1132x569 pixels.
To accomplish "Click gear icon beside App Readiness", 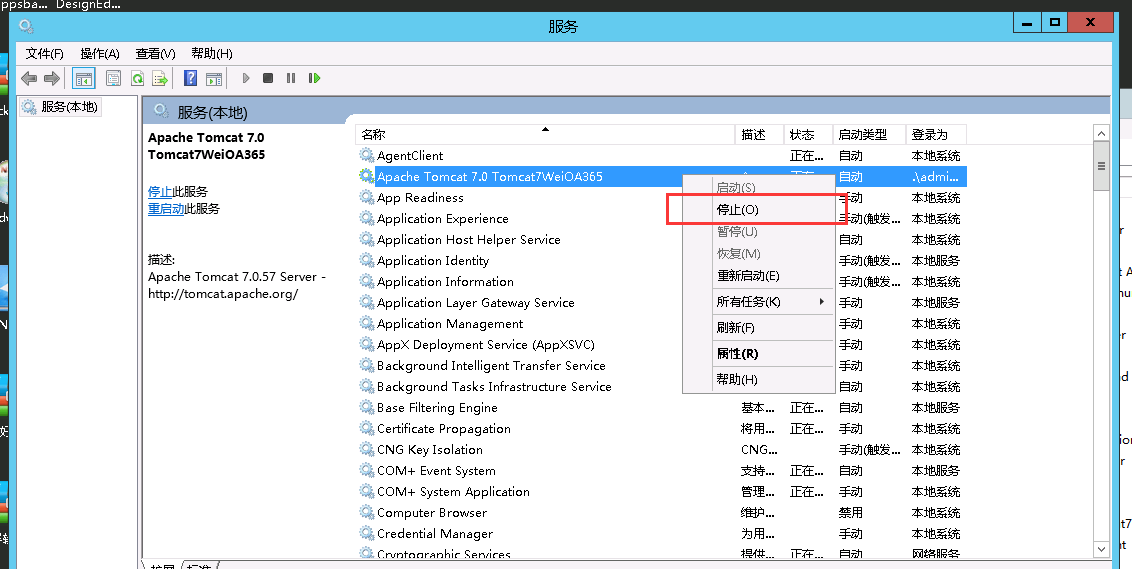I will (x=367, y=197).
